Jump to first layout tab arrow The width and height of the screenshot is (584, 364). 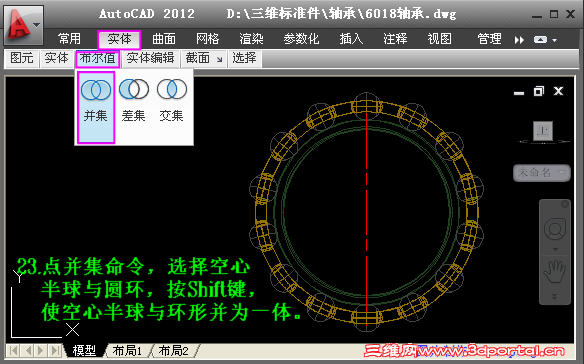tap(14, 351)
